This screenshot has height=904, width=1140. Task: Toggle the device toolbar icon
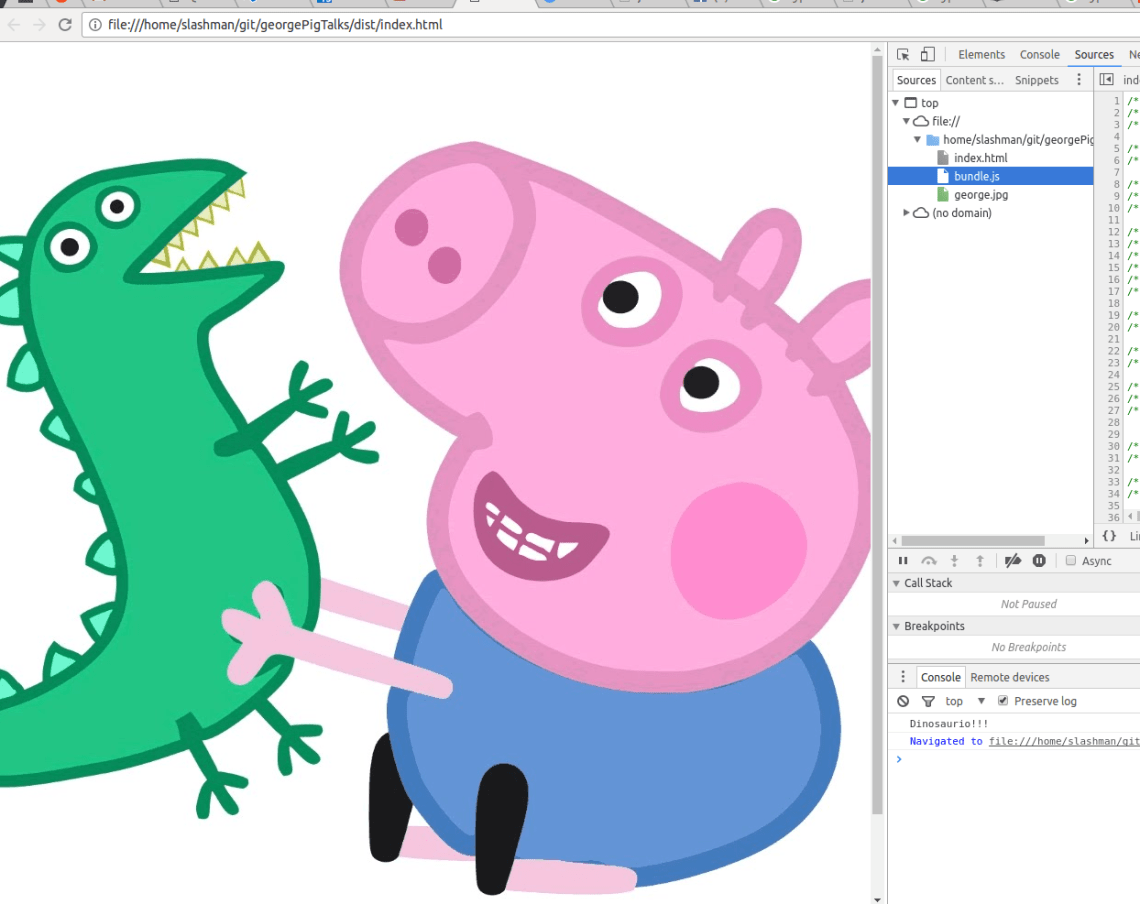tap(927, 55)
